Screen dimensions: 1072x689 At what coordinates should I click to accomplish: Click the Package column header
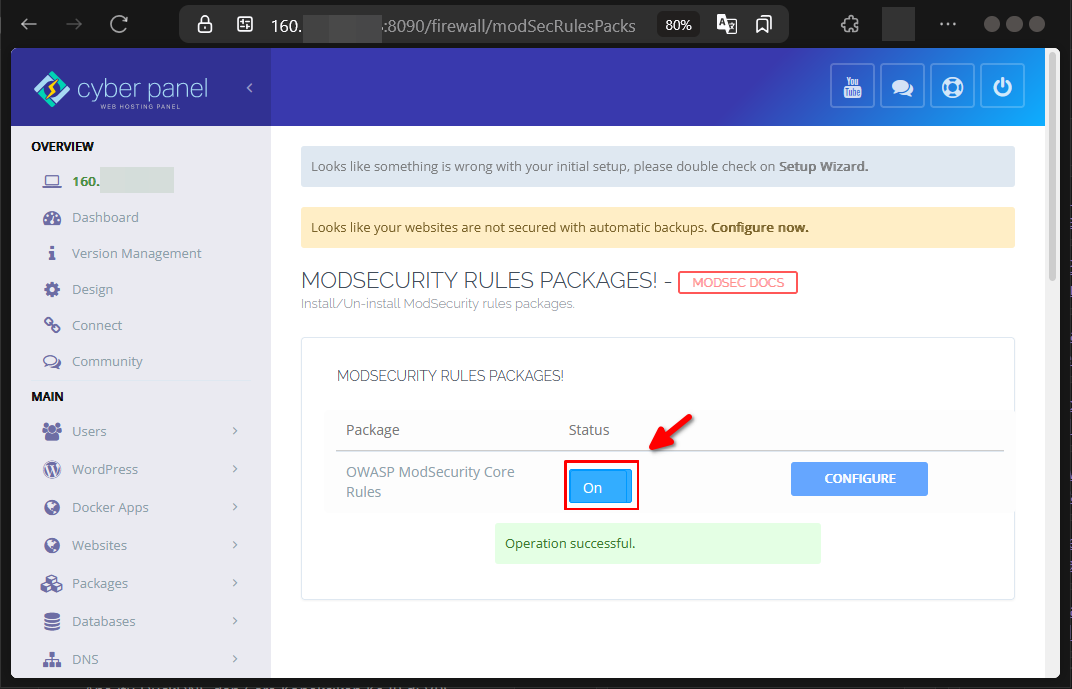click(373, 430)
